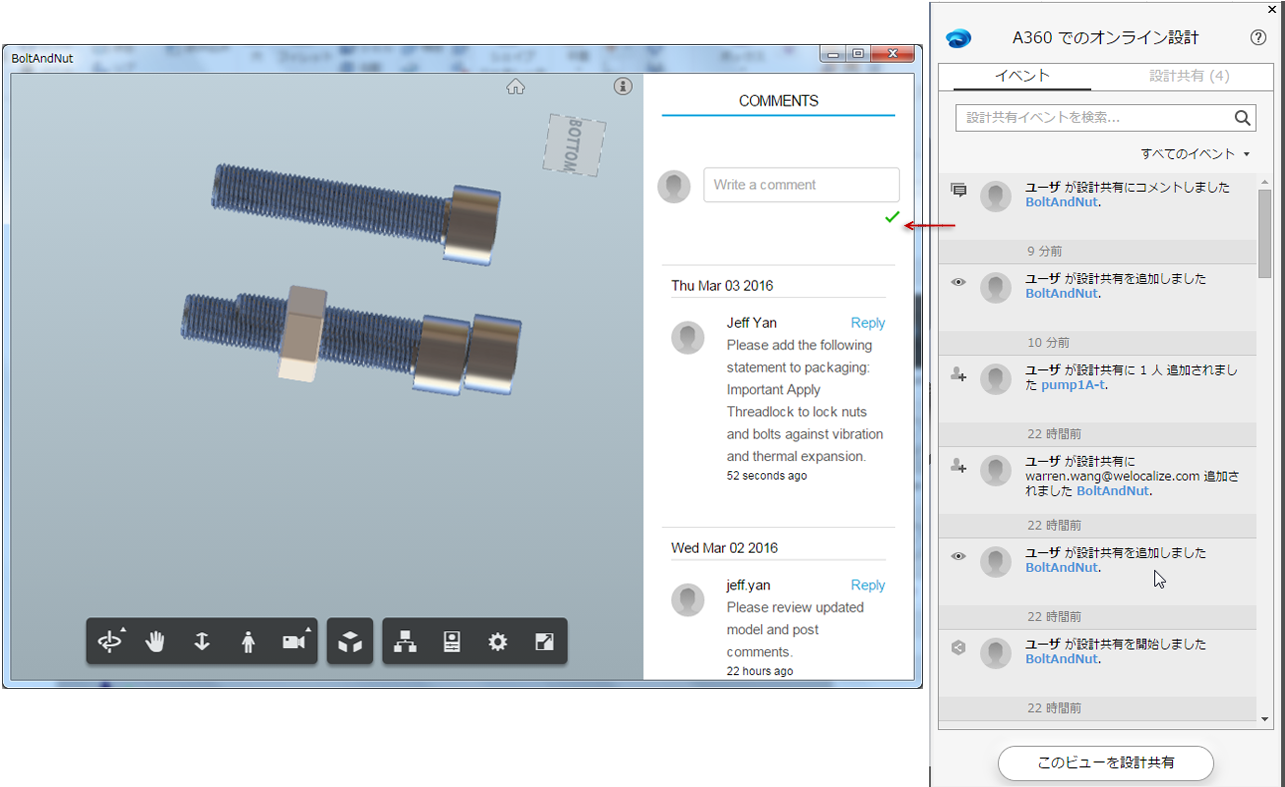Click avatar next to Jeff Yan comment

pos(688,337)
